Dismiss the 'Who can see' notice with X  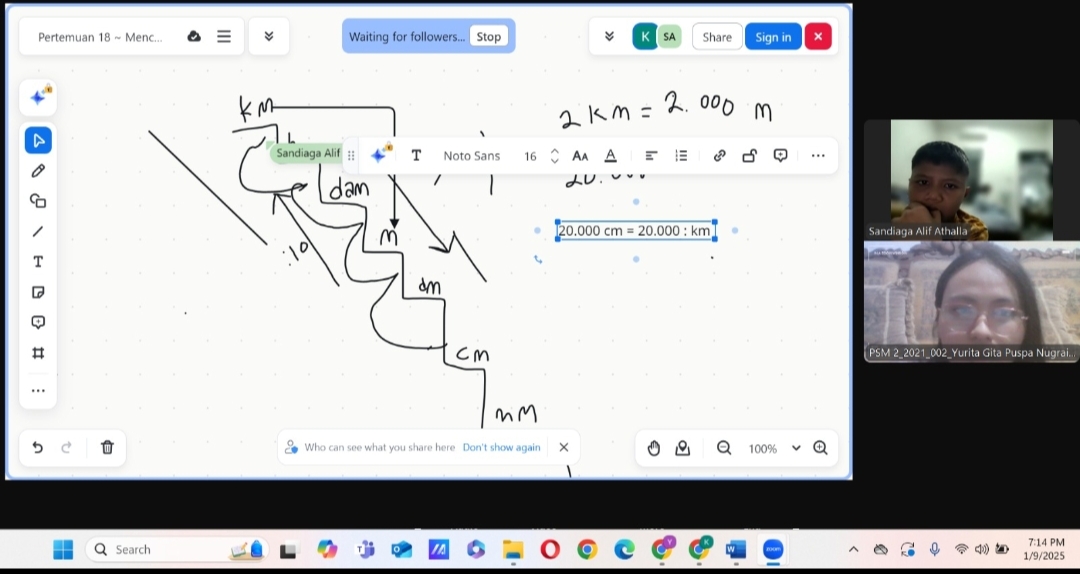click(563, 447)
